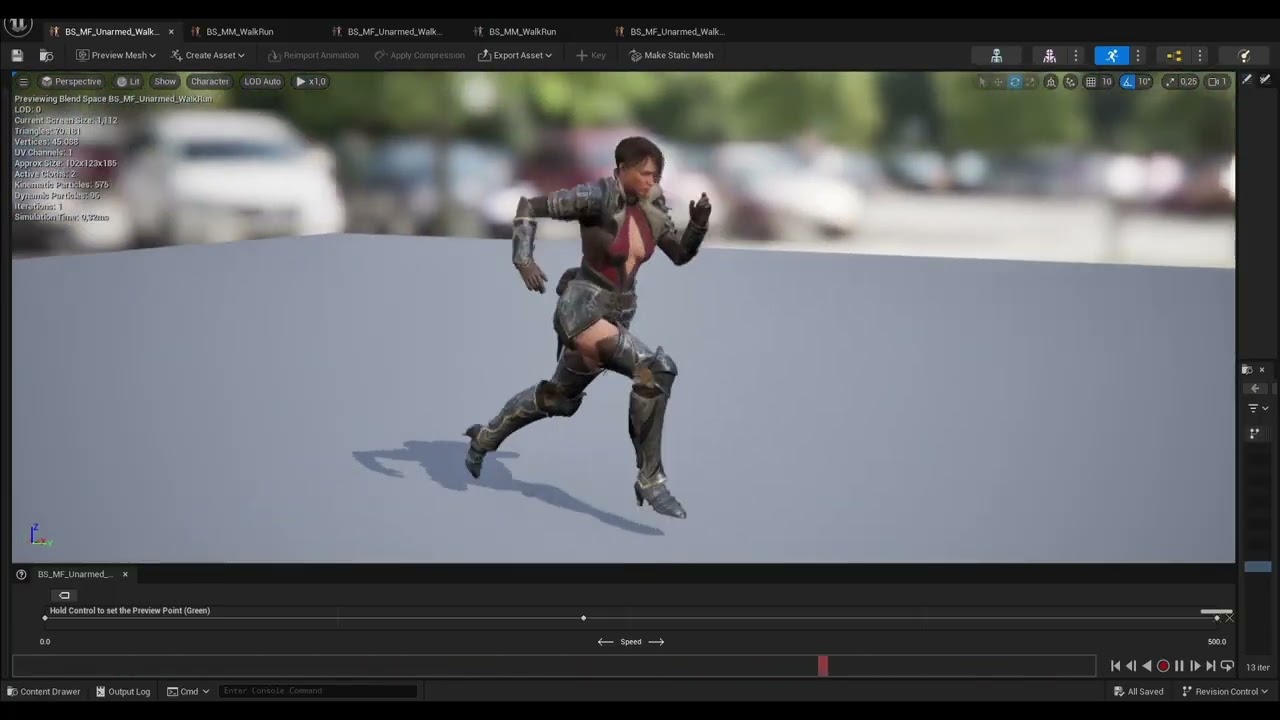Jump to the end of the animation
The height and width of the screenshot is (720, 1280).
pyautogui.click(x=1211, y=666)
